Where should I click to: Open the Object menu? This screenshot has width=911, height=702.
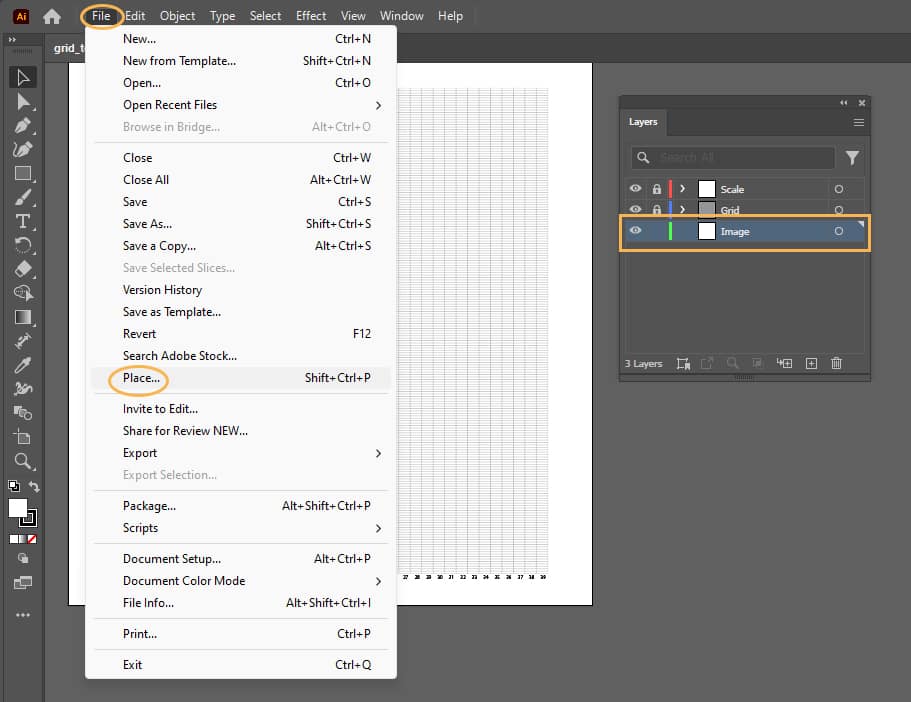tap(178, 16)
